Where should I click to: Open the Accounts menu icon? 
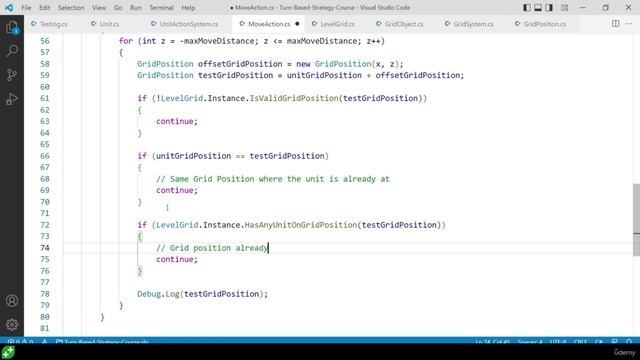[12, 301]
